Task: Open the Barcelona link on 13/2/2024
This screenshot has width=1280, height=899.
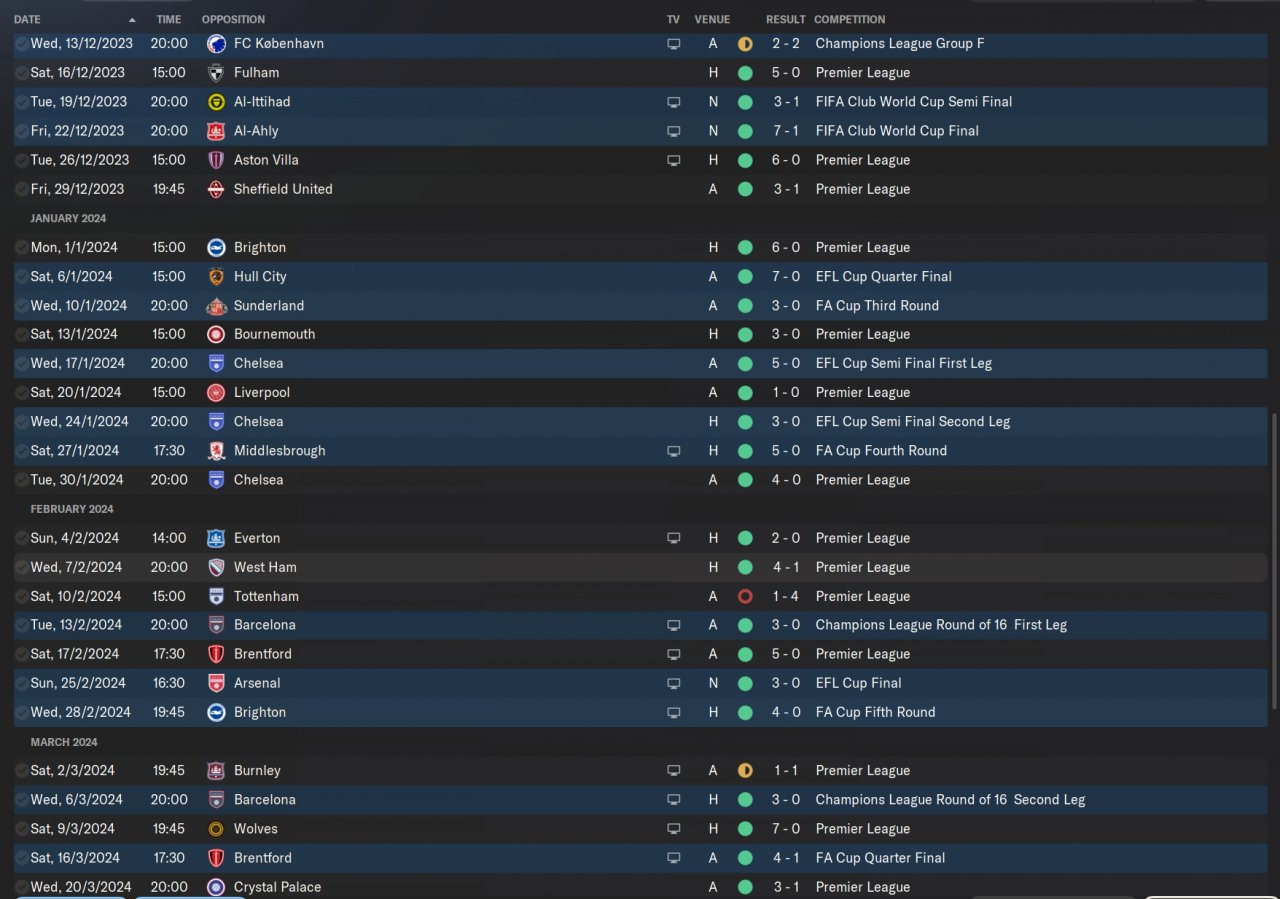Action: click(264, 625)
